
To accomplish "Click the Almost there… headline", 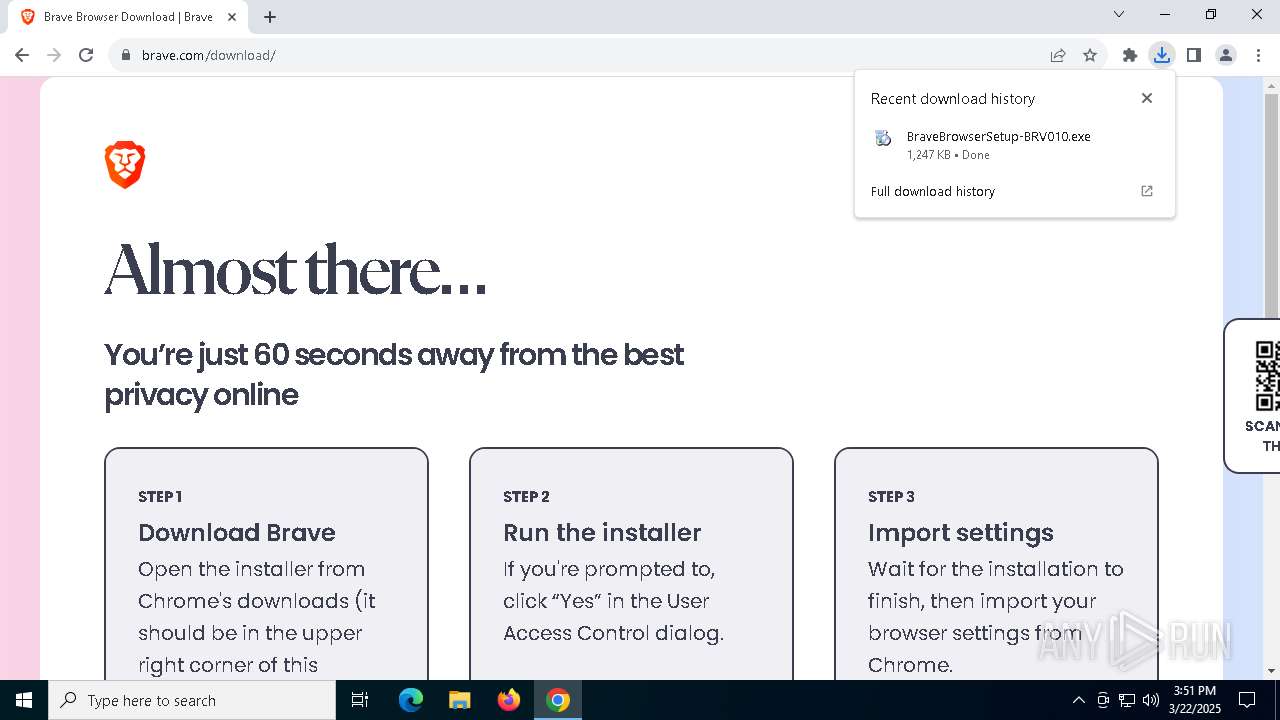I will (295, 270).
